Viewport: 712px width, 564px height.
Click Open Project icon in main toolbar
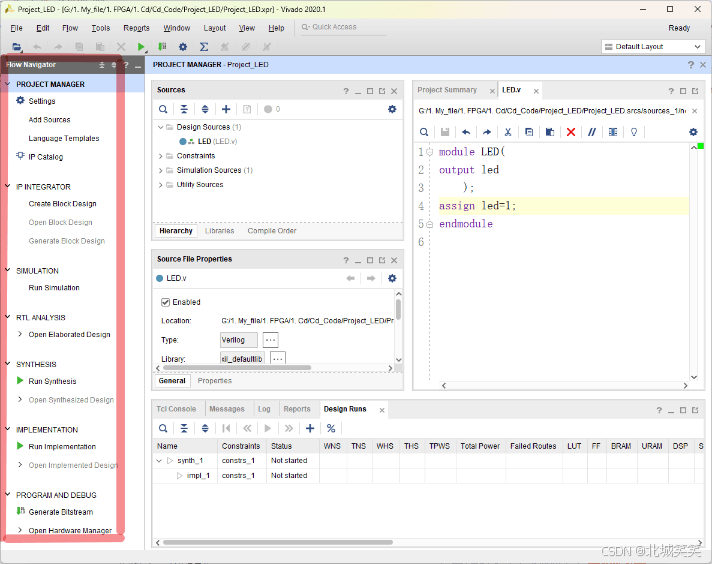(17, 46)
